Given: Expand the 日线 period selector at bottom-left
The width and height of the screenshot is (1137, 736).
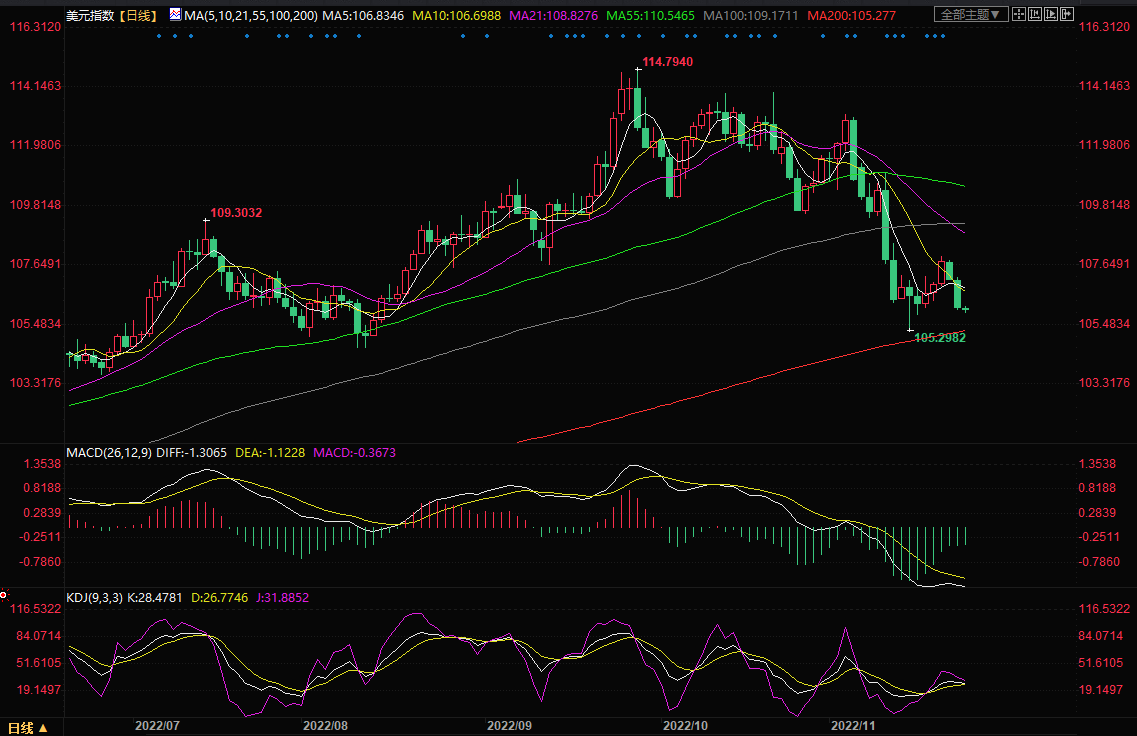Looking at the screenshot, I should 29,727.
